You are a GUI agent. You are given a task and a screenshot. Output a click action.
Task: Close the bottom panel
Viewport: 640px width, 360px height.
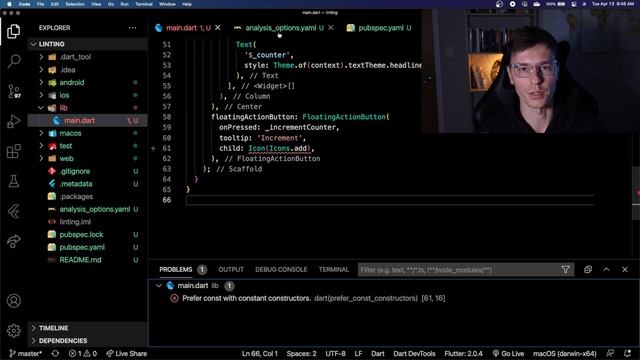[625, 269]
